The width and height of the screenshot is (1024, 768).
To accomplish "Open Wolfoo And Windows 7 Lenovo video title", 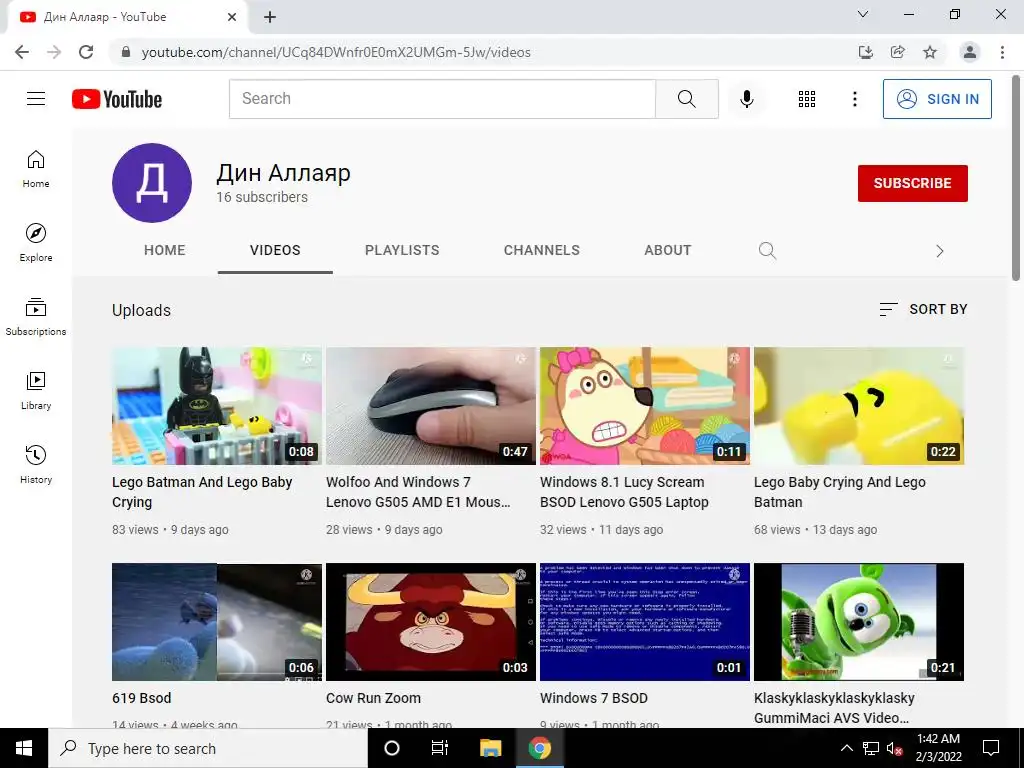I will click(418, 492).
